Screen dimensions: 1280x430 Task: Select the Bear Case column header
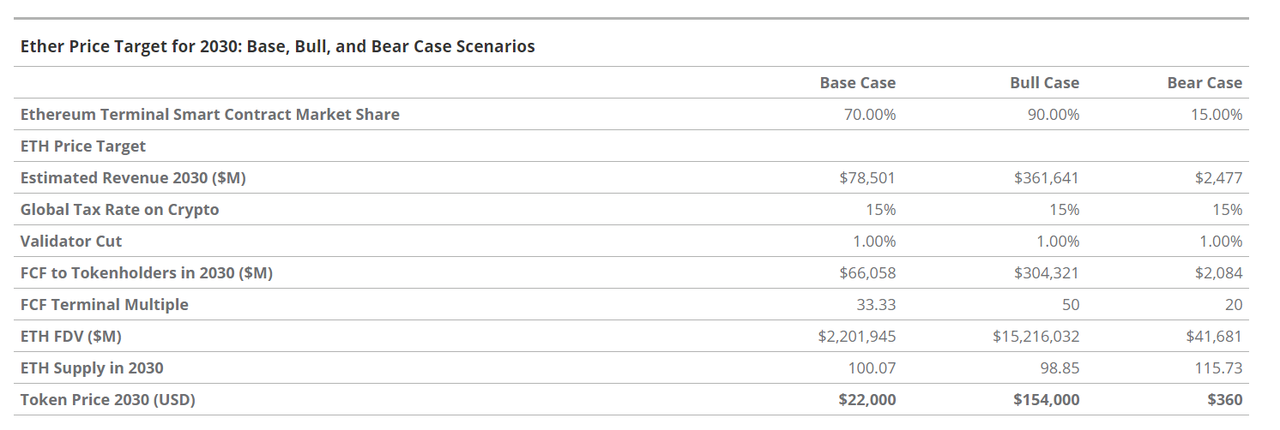pyautogui.click(x=1204, y=83)
